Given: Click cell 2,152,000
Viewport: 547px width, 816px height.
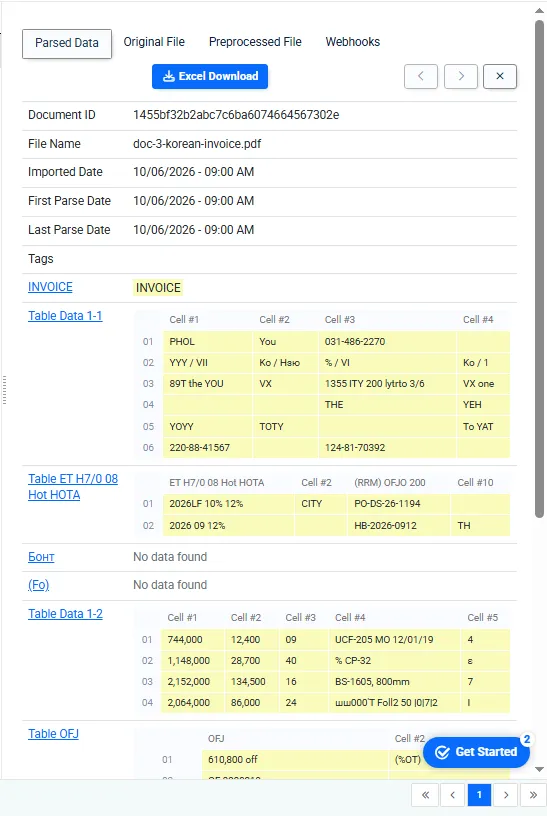Looking at the screenshot, I should coord(193,681).
